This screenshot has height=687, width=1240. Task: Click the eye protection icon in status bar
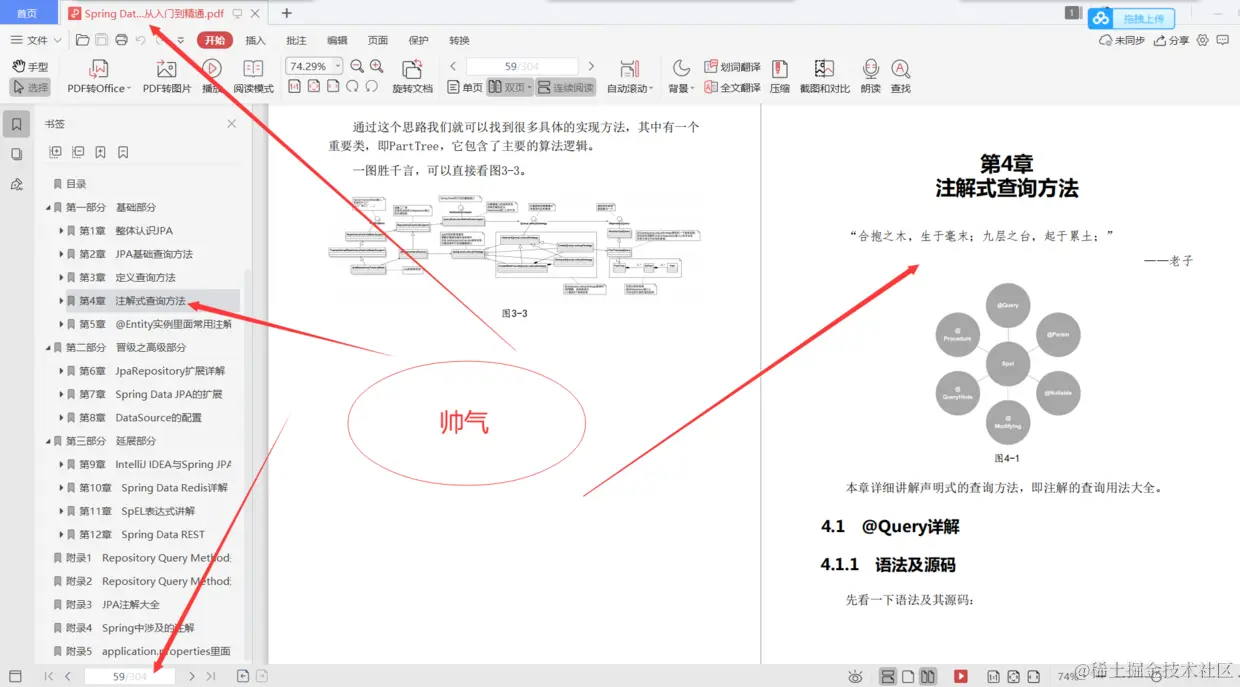pyautogui.click(x=855, y=676)
